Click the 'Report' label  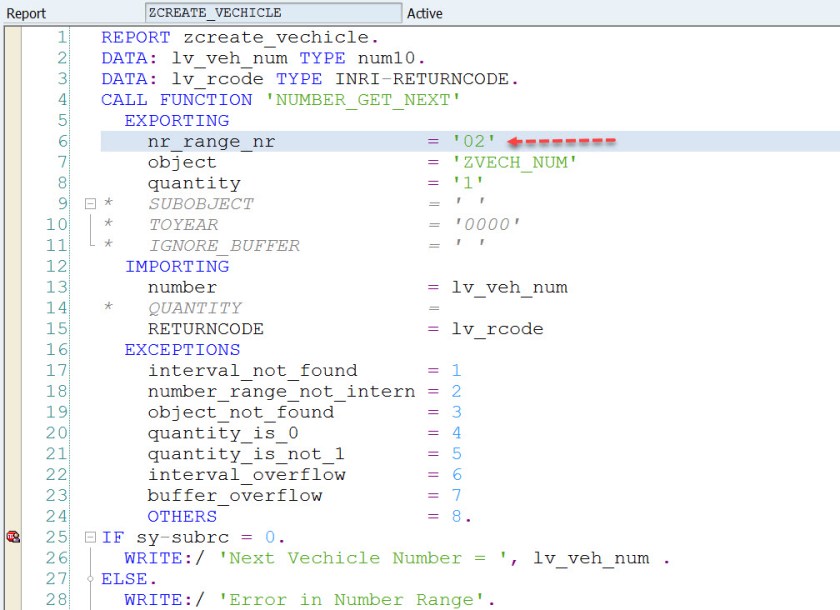coord(26,13)
